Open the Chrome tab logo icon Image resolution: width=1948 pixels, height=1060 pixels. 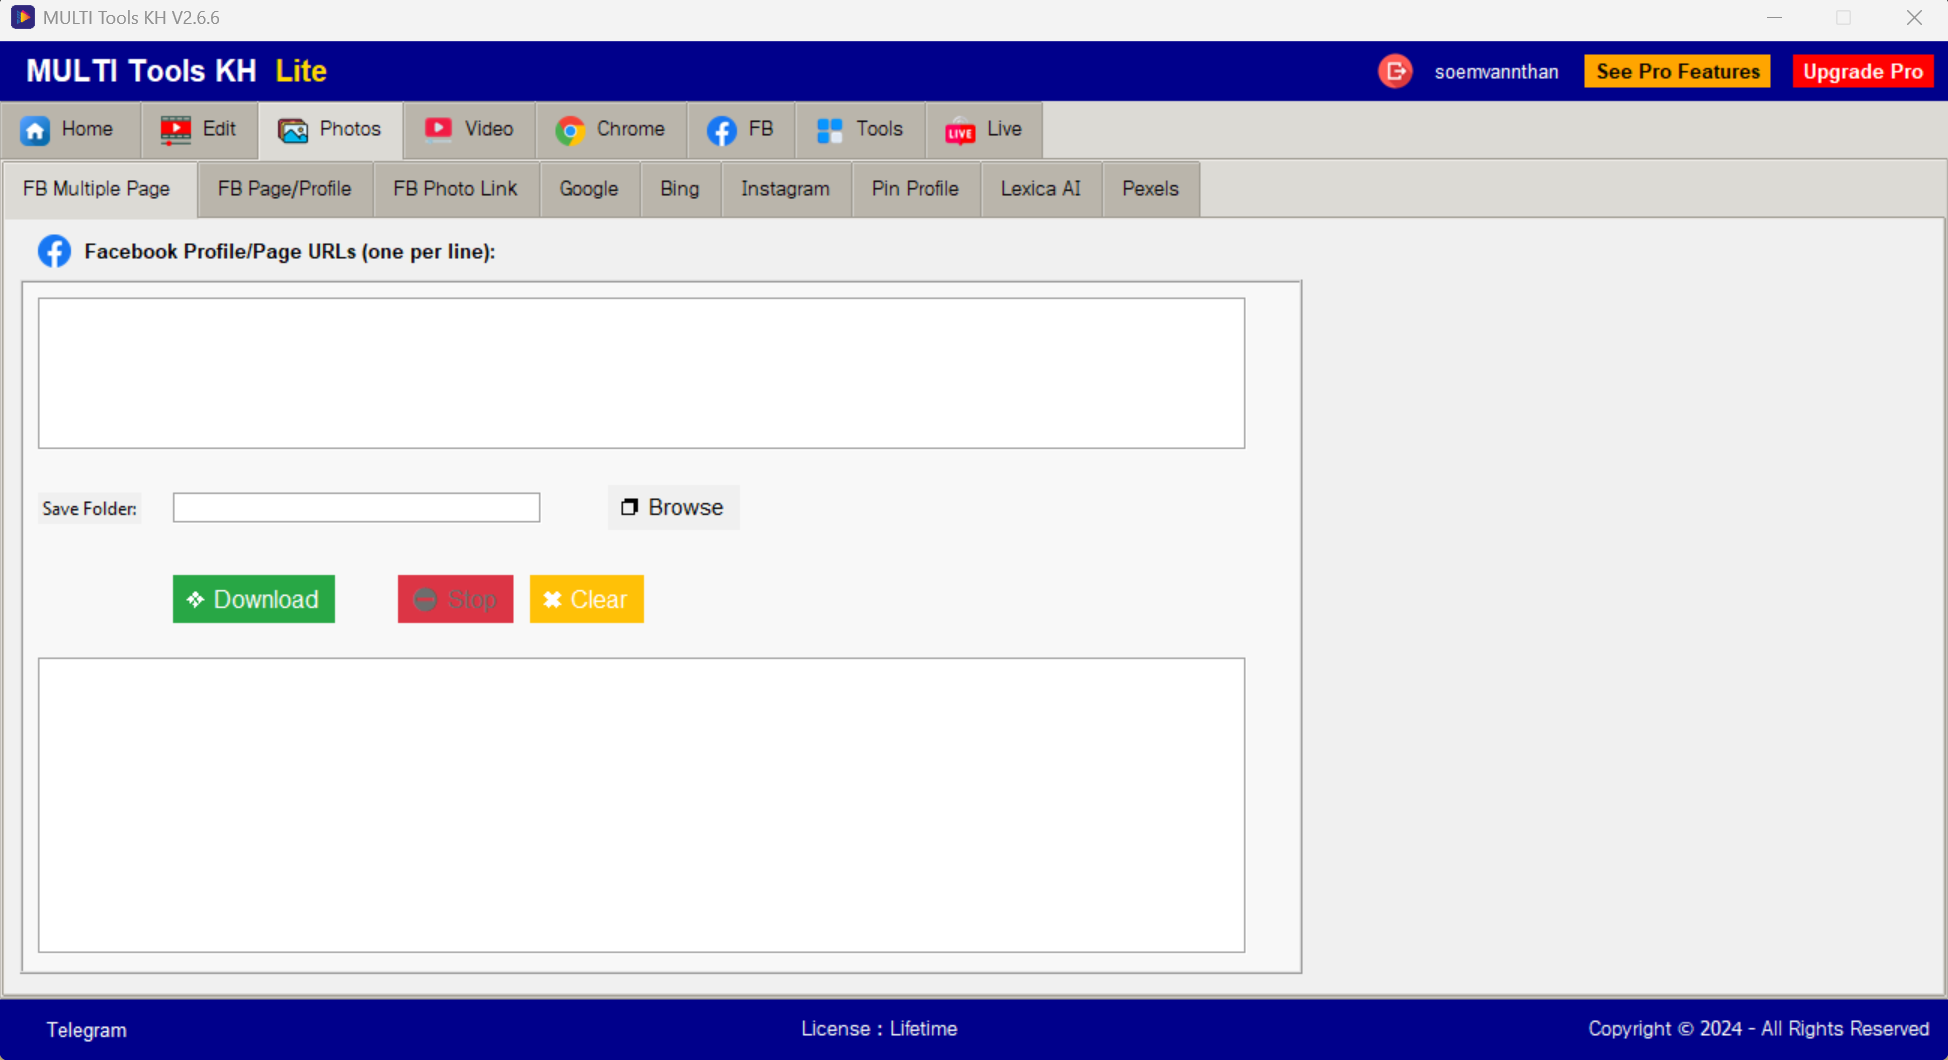(x=570, y=130)
